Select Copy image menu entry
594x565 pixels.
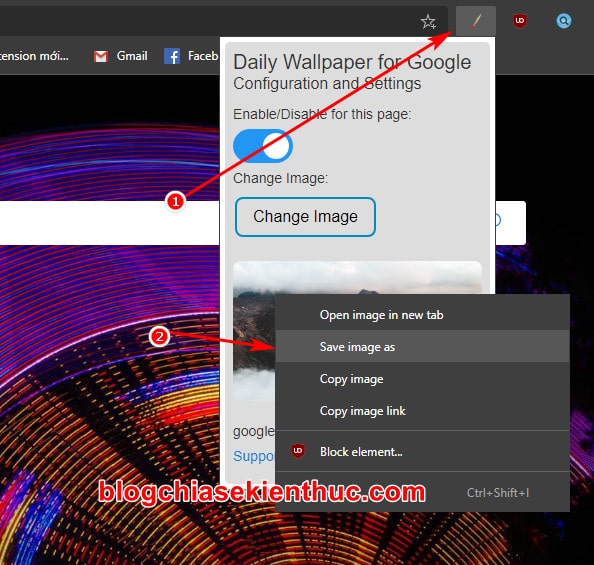pos(422,379)
